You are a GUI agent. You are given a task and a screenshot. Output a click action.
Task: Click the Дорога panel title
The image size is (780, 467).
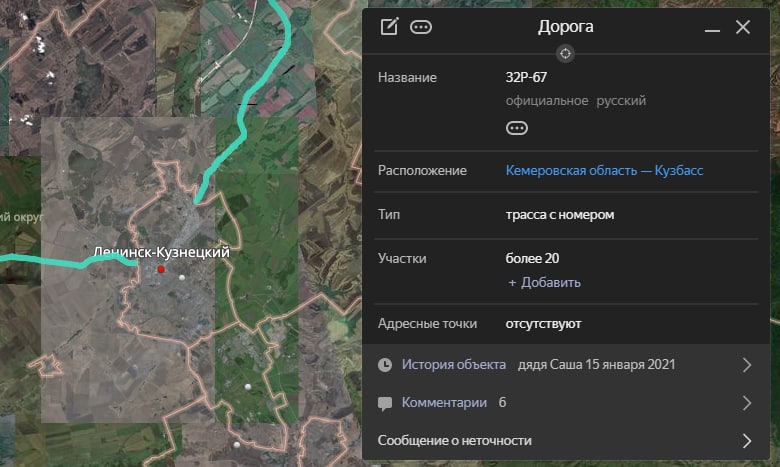tap(565, 27)
